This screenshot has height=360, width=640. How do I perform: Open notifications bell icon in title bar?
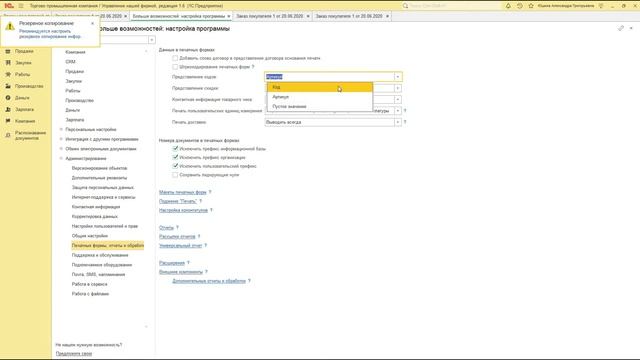508,6
